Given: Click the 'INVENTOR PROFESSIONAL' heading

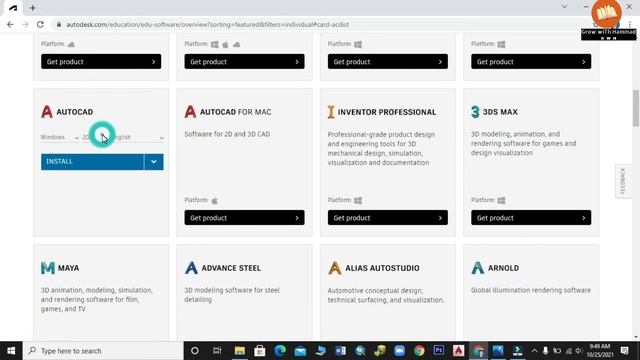Looking at the screenshot, I should pyautogui.click(x=387, y=112).
